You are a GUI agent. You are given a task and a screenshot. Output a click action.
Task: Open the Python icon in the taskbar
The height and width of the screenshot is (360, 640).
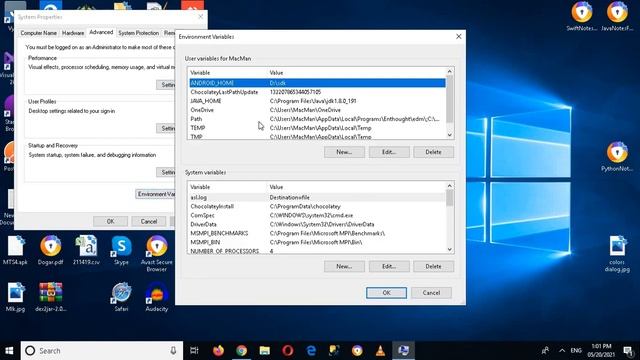coord(334,351)
